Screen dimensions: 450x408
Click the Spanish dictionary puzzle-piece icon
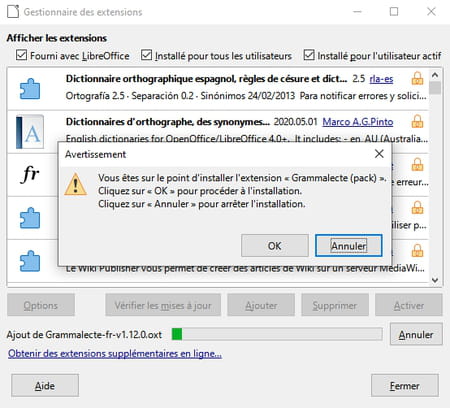[x=30, y=89]
